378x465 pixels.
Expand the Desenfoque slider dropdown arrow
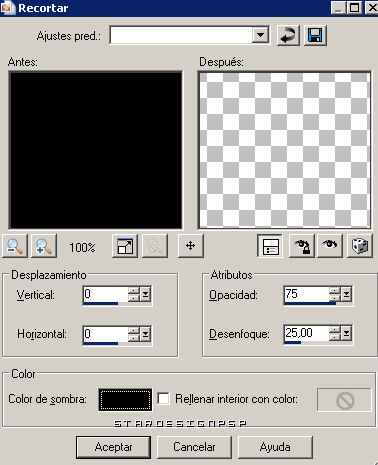[346, 333]
